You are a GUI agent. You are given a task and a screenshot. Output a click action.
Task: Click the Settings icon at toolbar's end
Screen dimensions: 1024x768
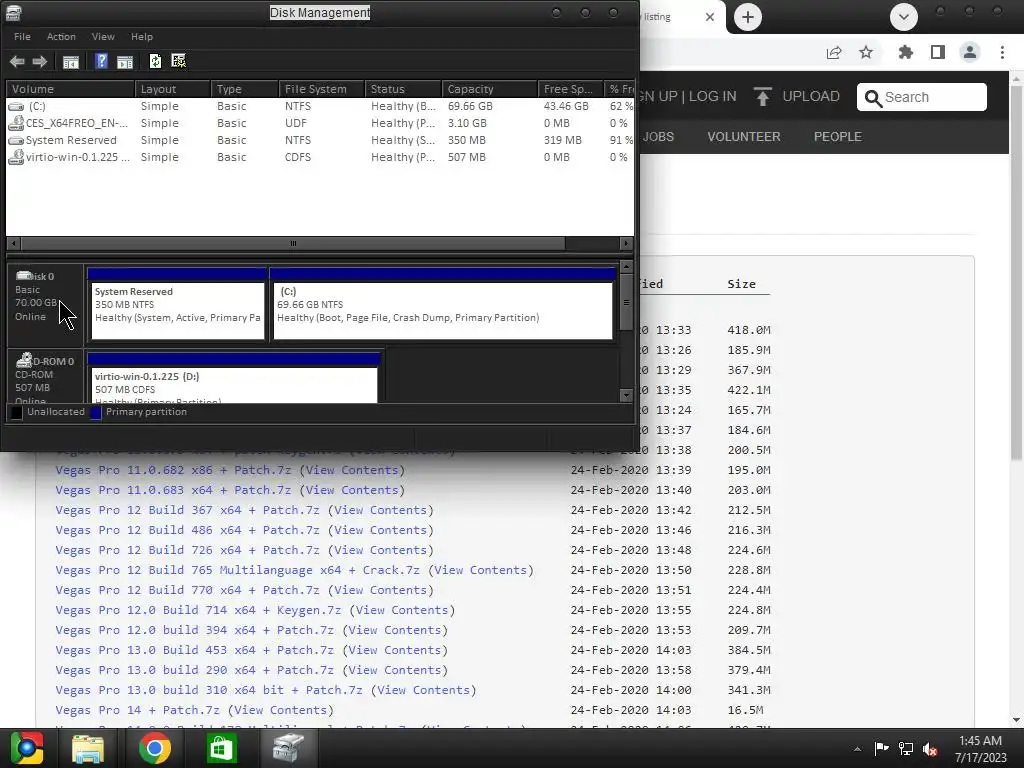(x=178, y=61)
